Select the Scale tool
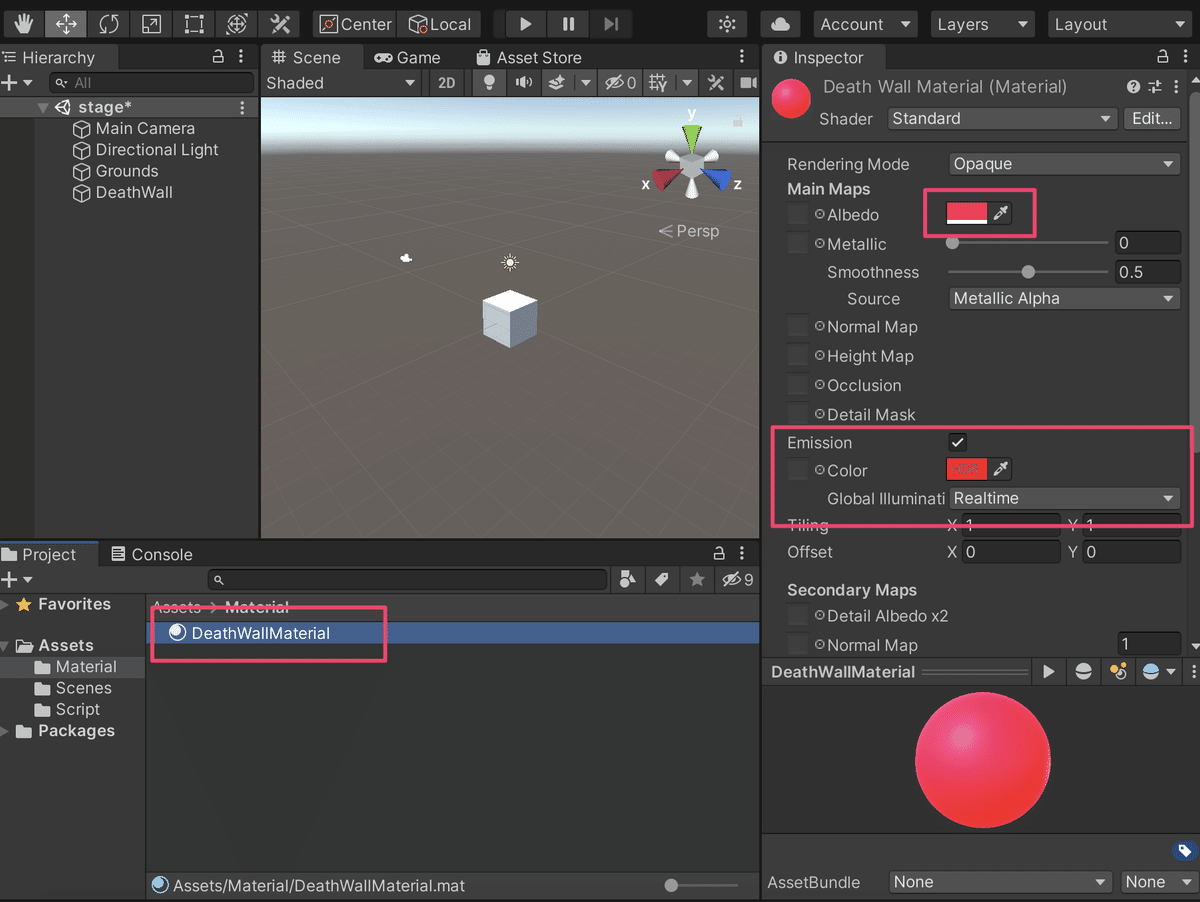This screenshot has width=1200, height=902. (151, 24)
